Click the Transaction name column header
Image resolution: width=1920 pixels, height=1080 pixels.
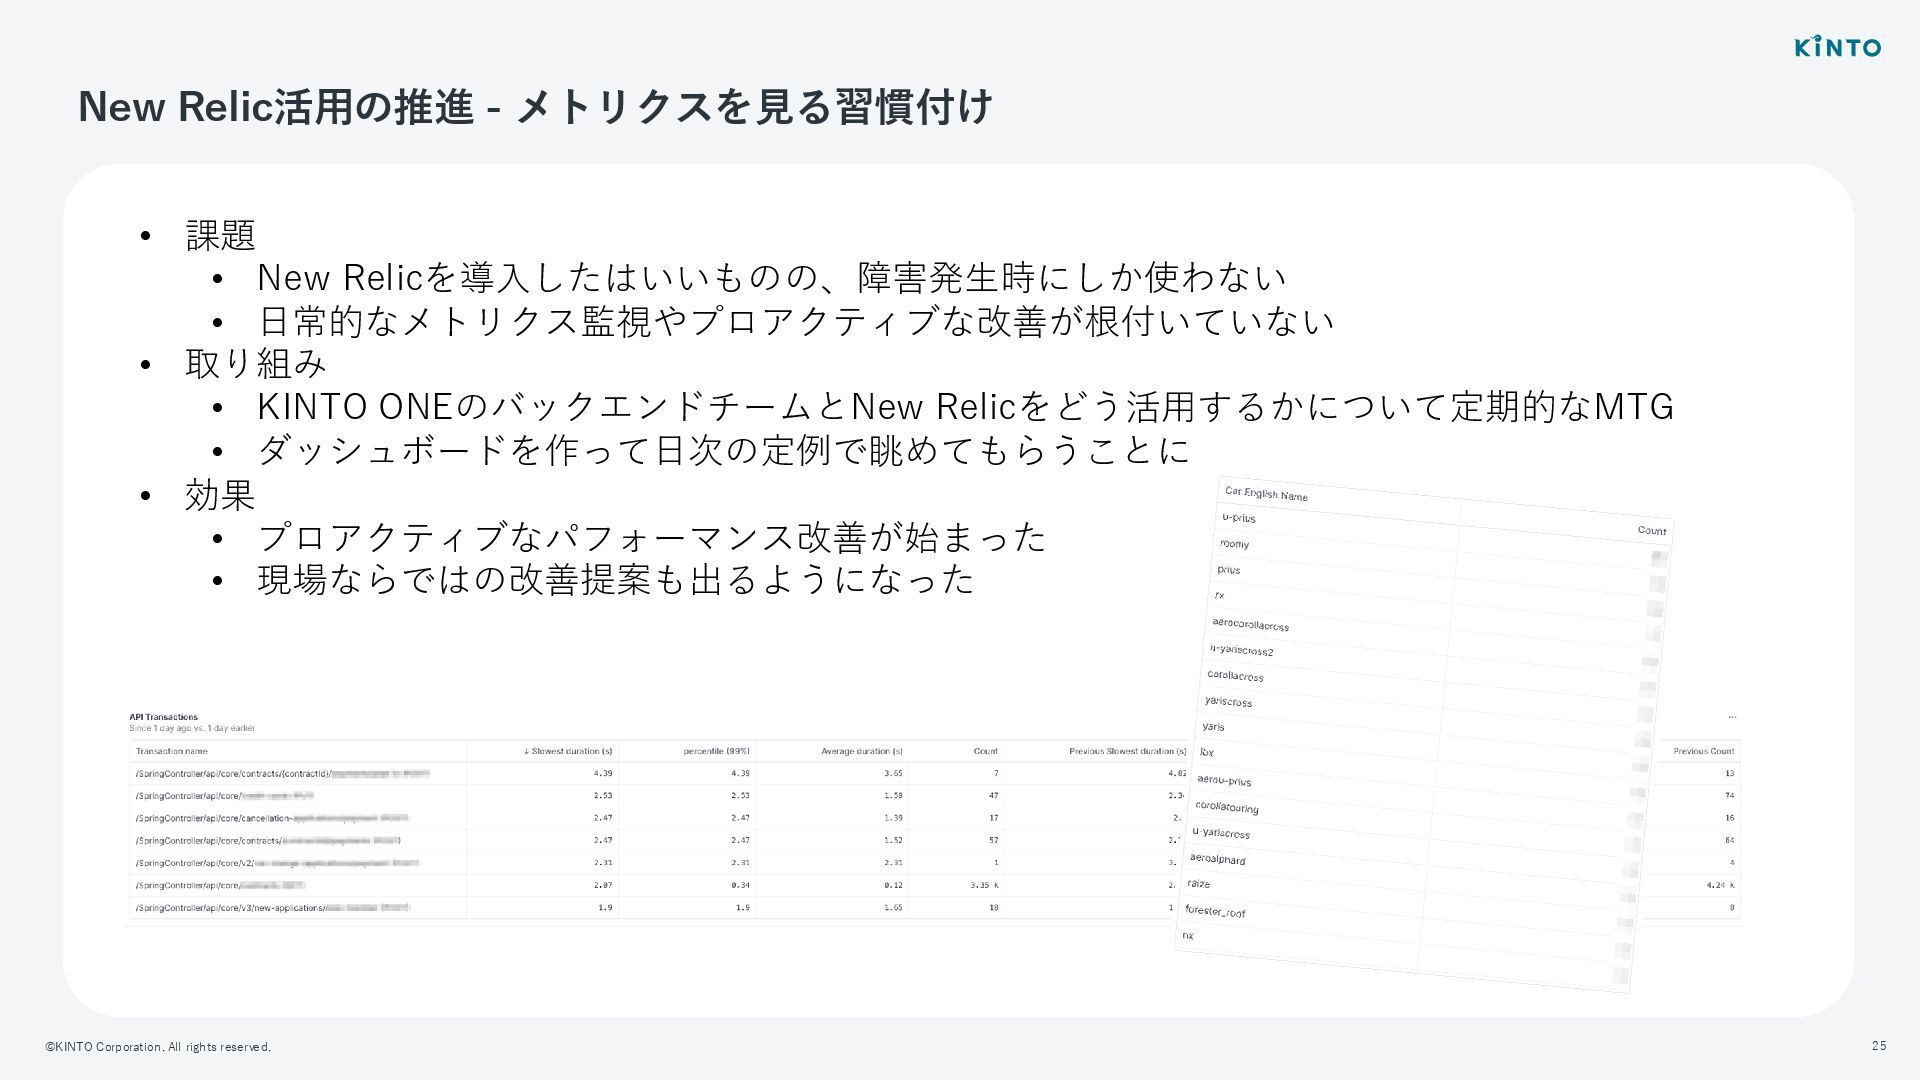pyautogui.click(x=172, y=751)
